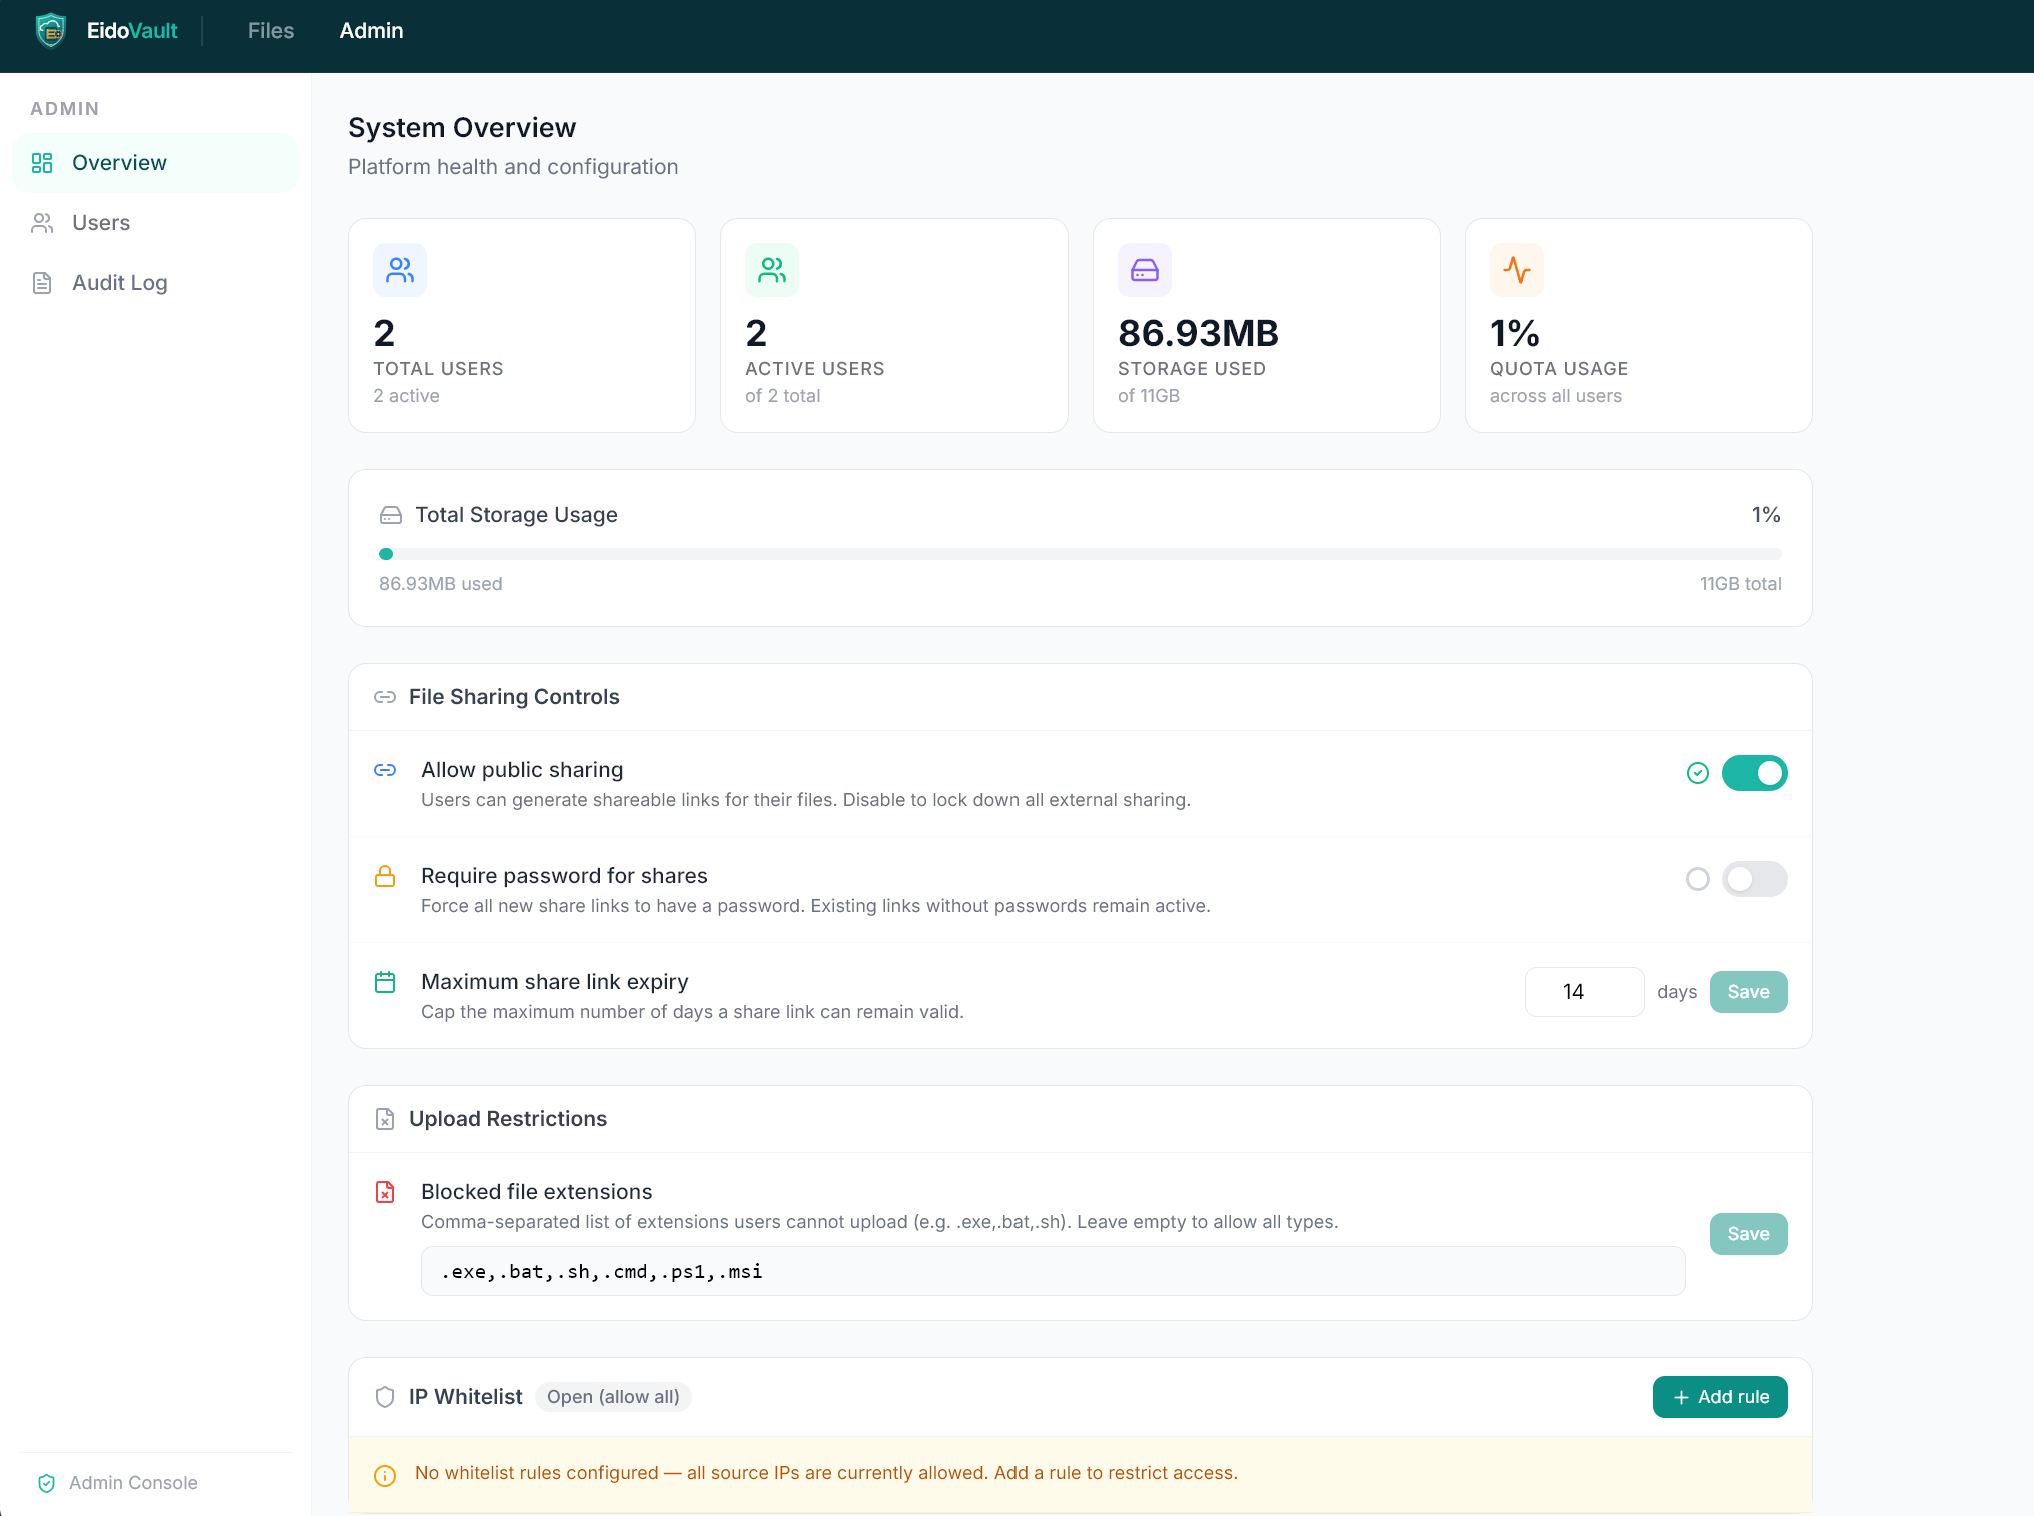Open the Overview sidebar item
2034x1516 pixels.
pos(155,163)
